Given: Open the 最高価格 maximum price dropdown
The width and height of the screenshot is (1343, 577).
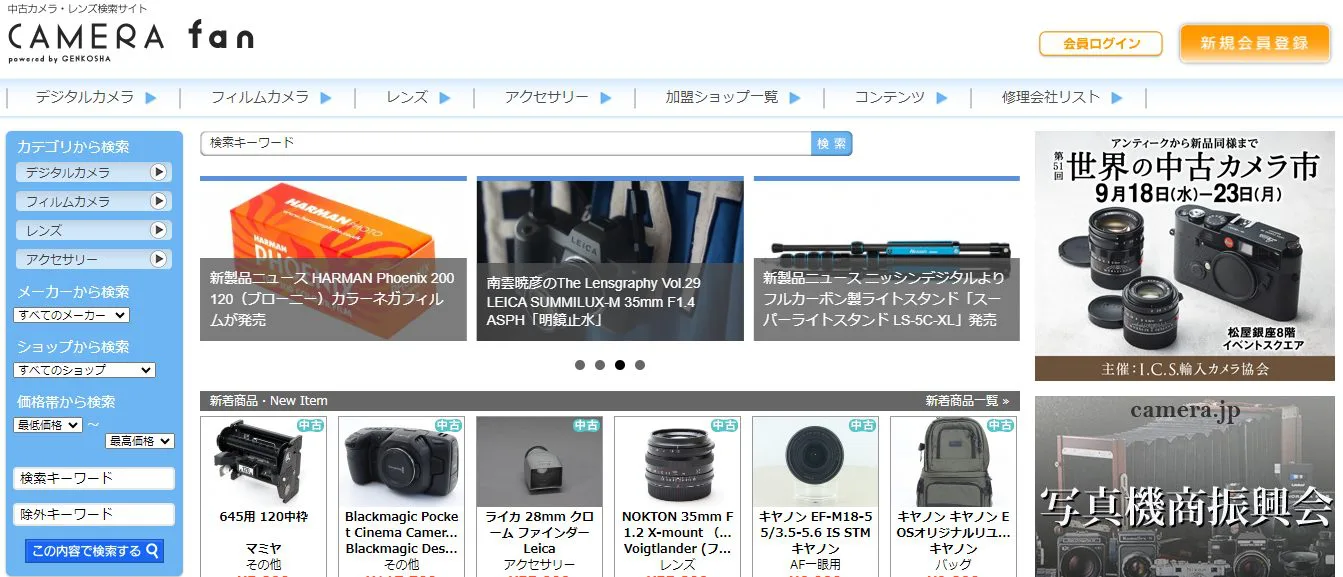Looking at the screenshot, I should (140, 441).
